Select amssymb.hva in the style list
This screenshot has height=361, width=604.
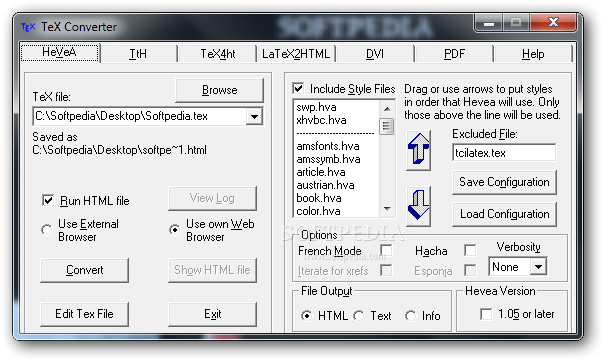(328, 159)
